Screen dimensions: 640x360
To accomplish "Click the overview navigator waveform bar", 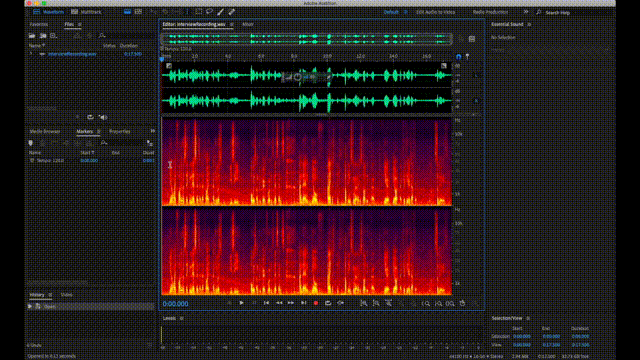I will 307,39.
